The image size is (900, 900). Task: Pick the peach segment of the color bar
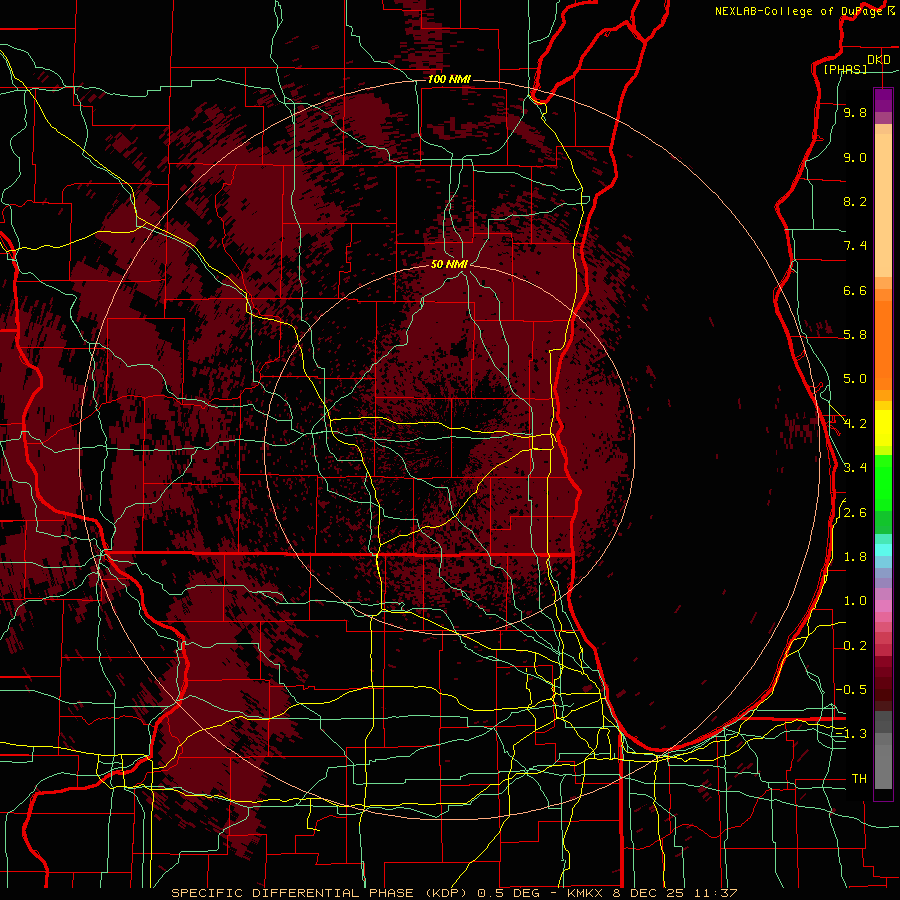click(x=883, y=205)
